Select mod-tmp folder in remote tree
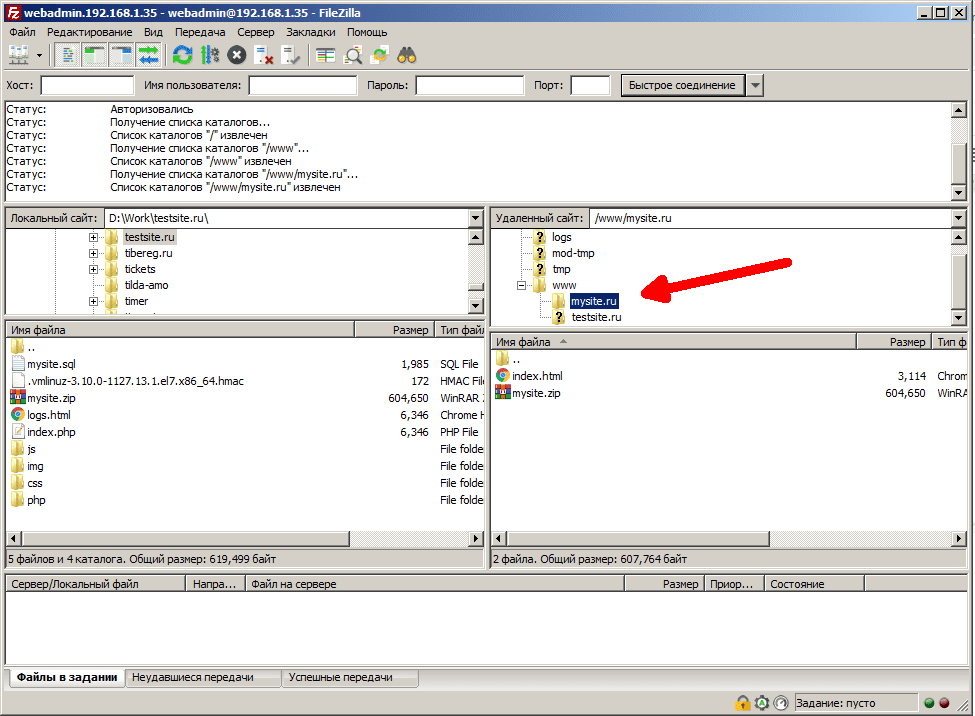The image size is (975, 716). 573,253
